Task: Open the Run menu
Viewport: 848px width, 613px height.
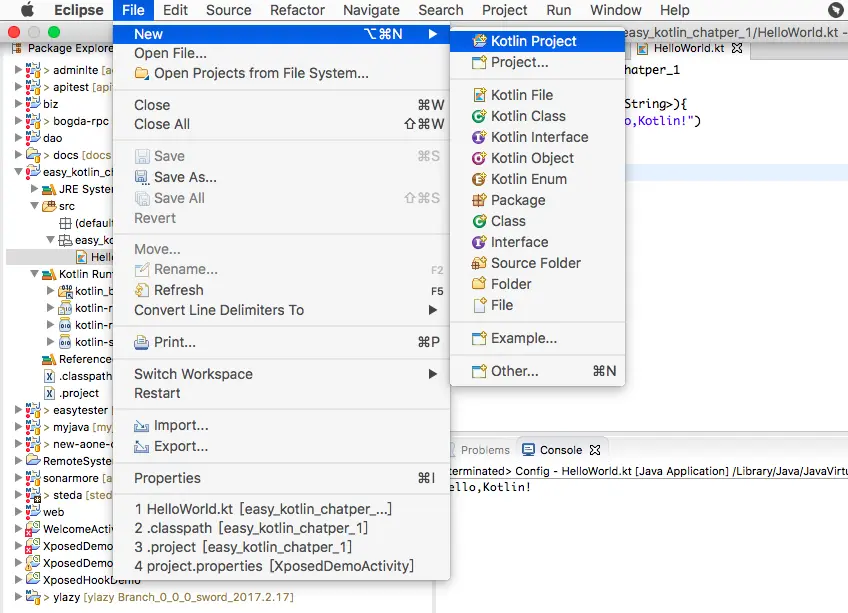Action: tap(559, 10)
